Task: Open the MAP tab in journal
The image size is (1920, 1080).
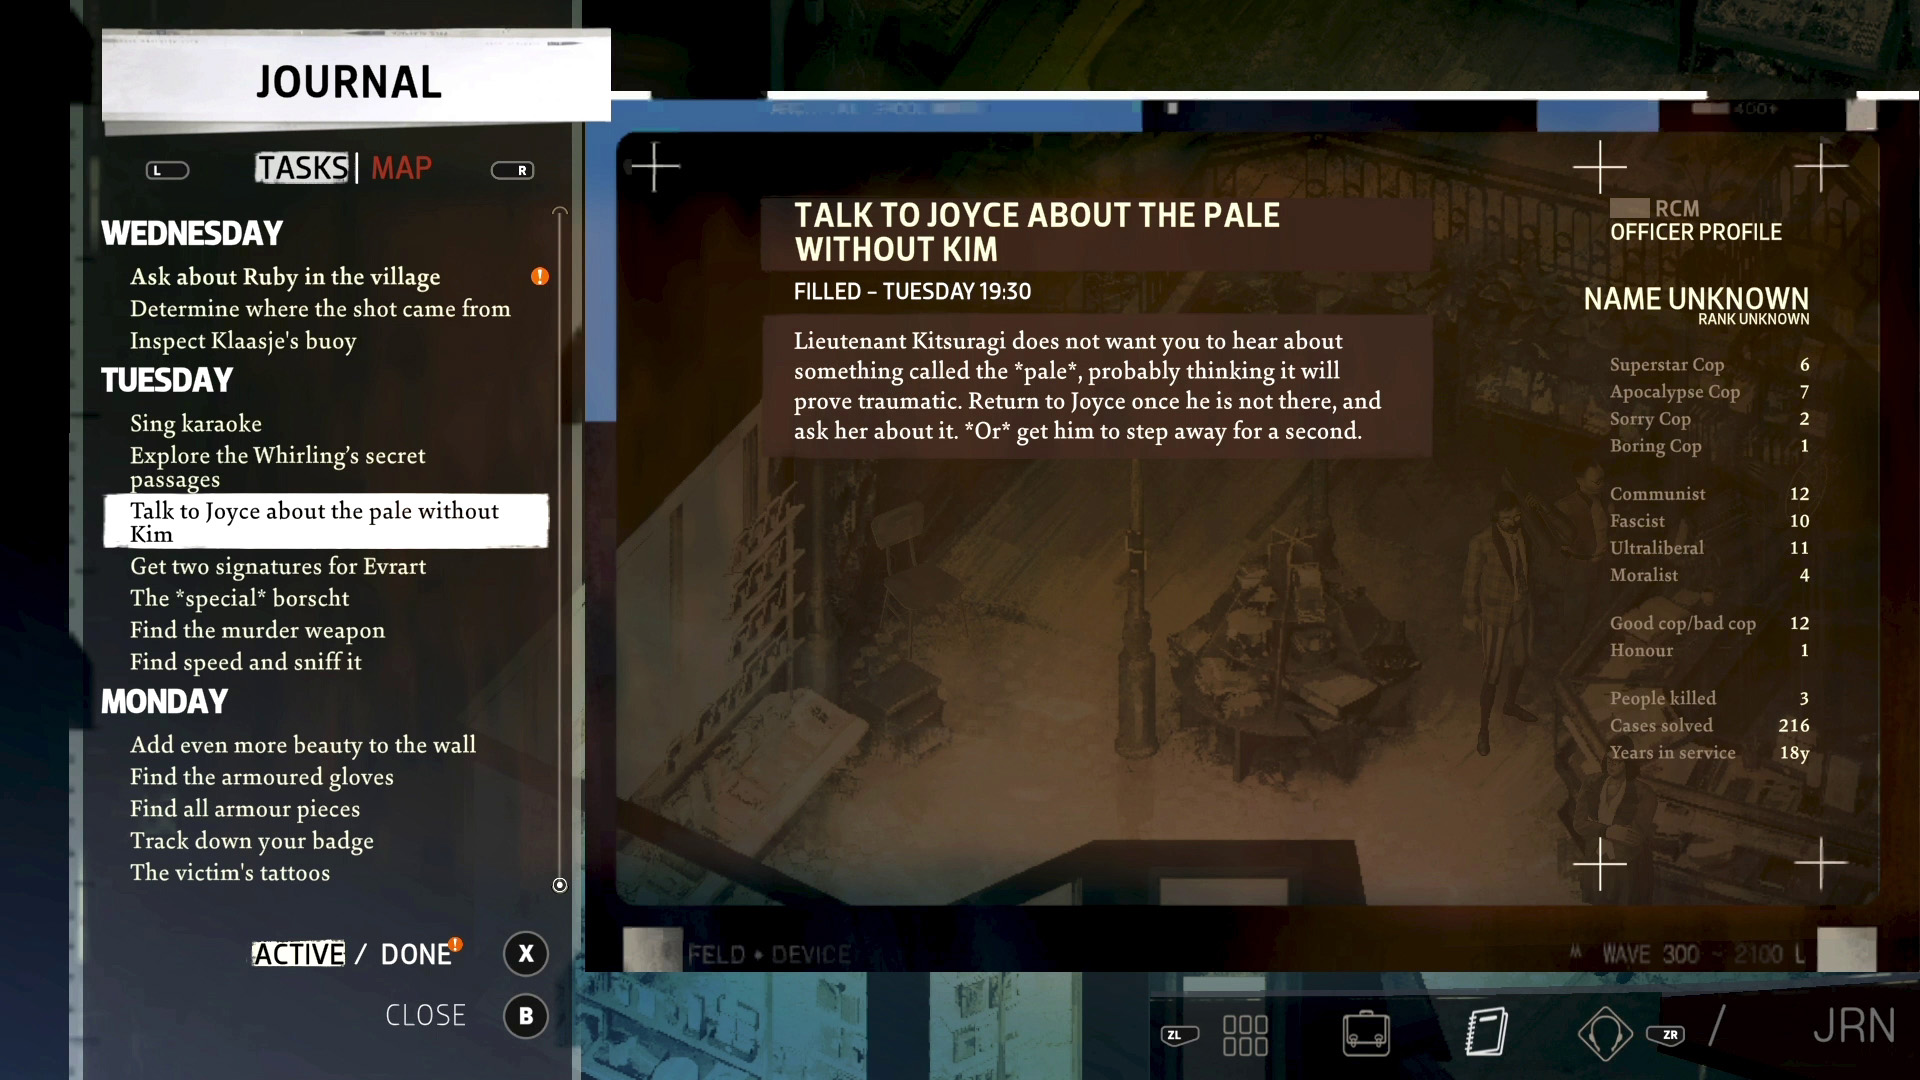Action: pos(400,167)
